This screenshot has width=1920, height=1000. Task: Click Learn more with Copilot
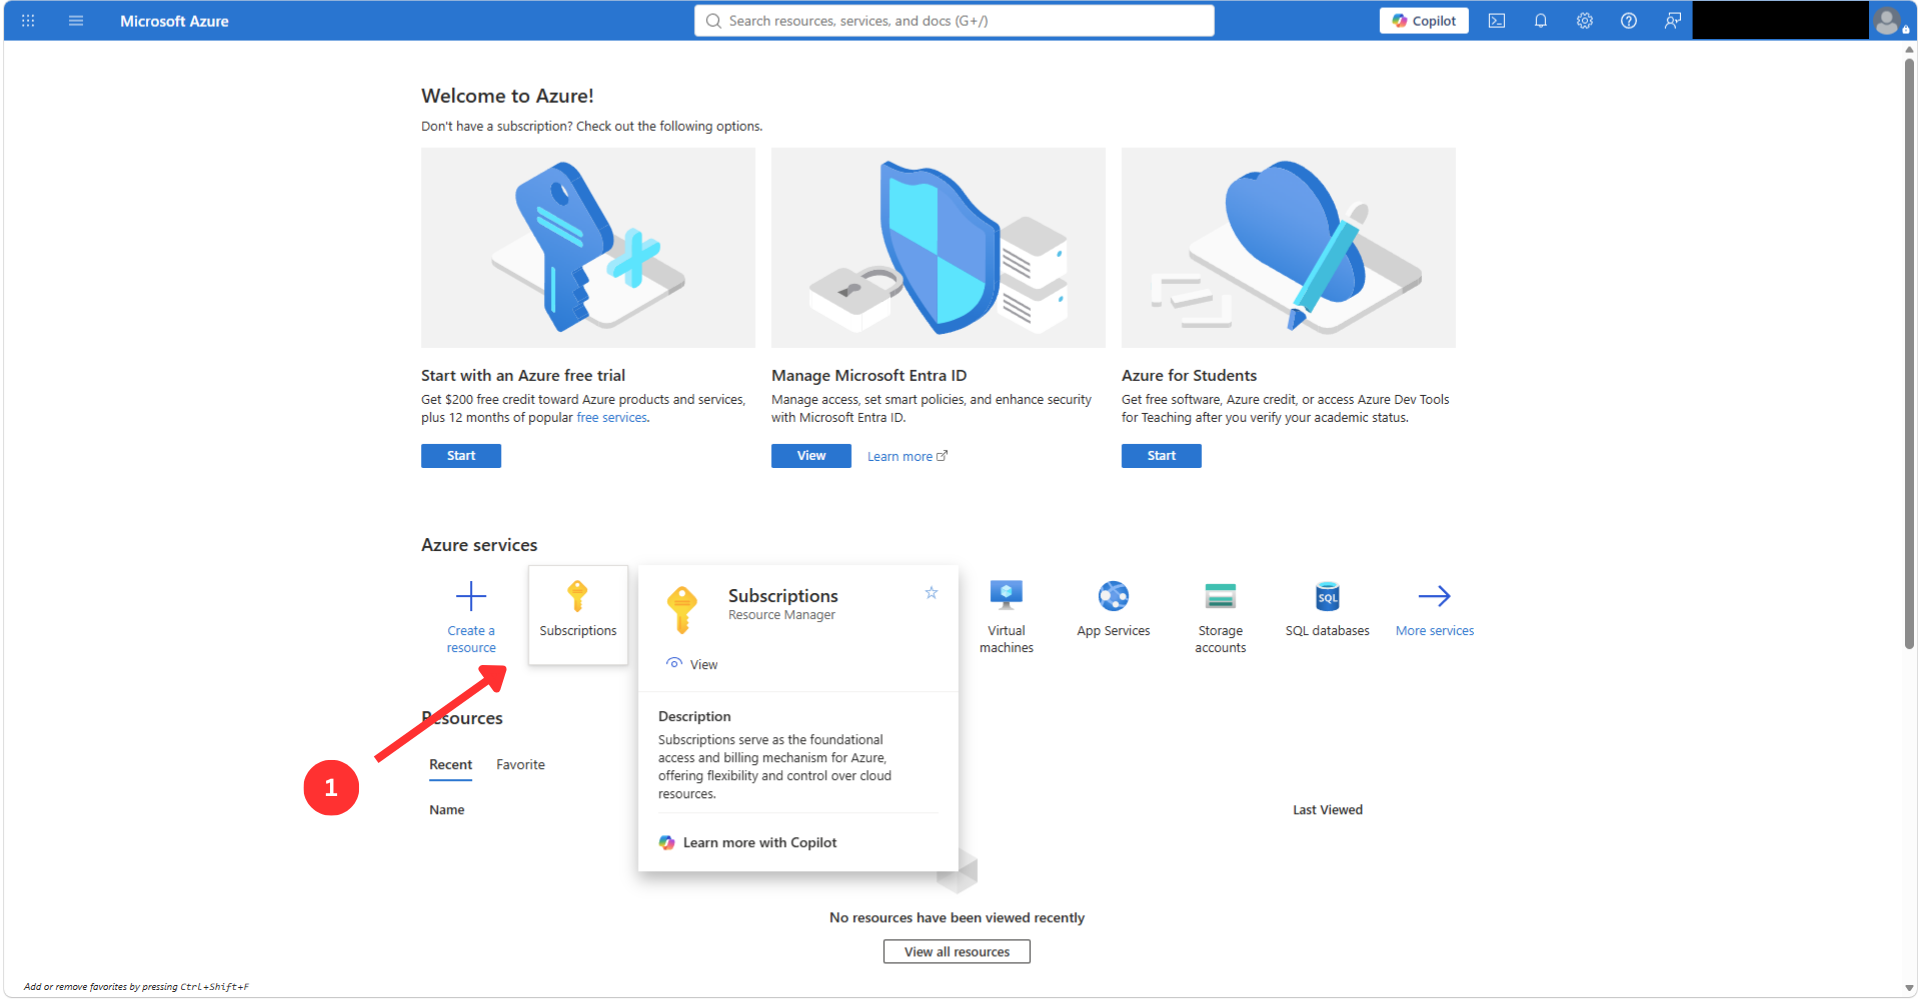click(x=748, y=843)
